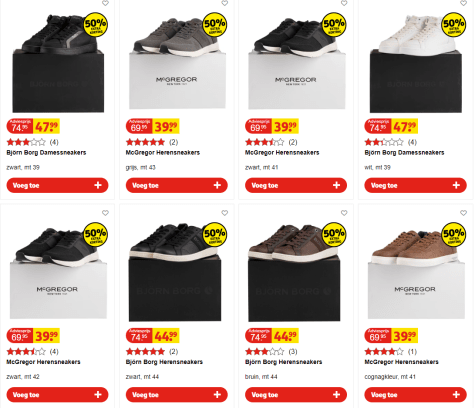The image size is (475, 408).
Task: Click plus icon on grijs mt 43 Voeg toe button
Action: point(217,185)
